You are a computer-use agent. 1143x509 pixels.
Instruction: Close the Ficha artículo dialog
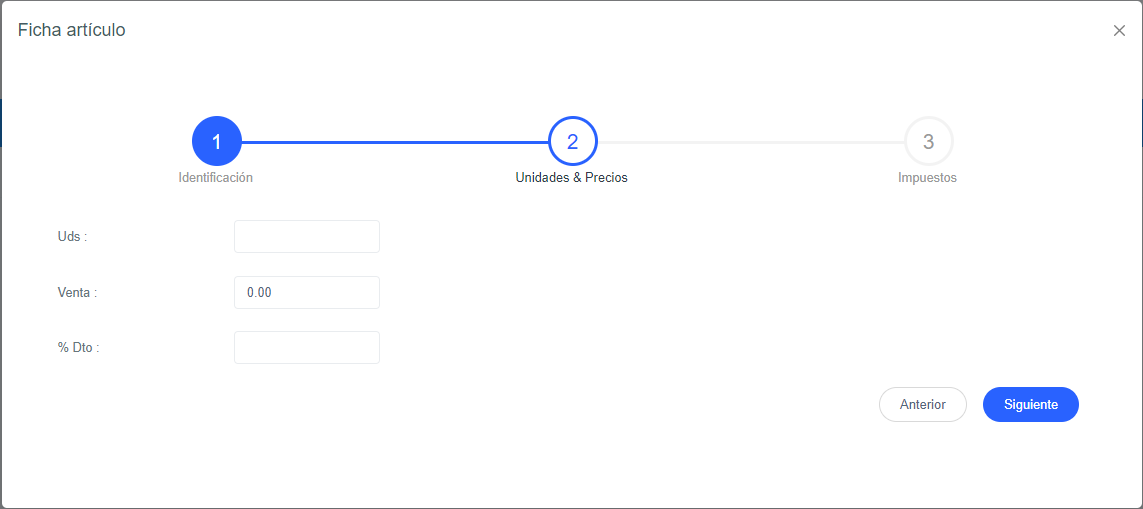point(1119,31)
